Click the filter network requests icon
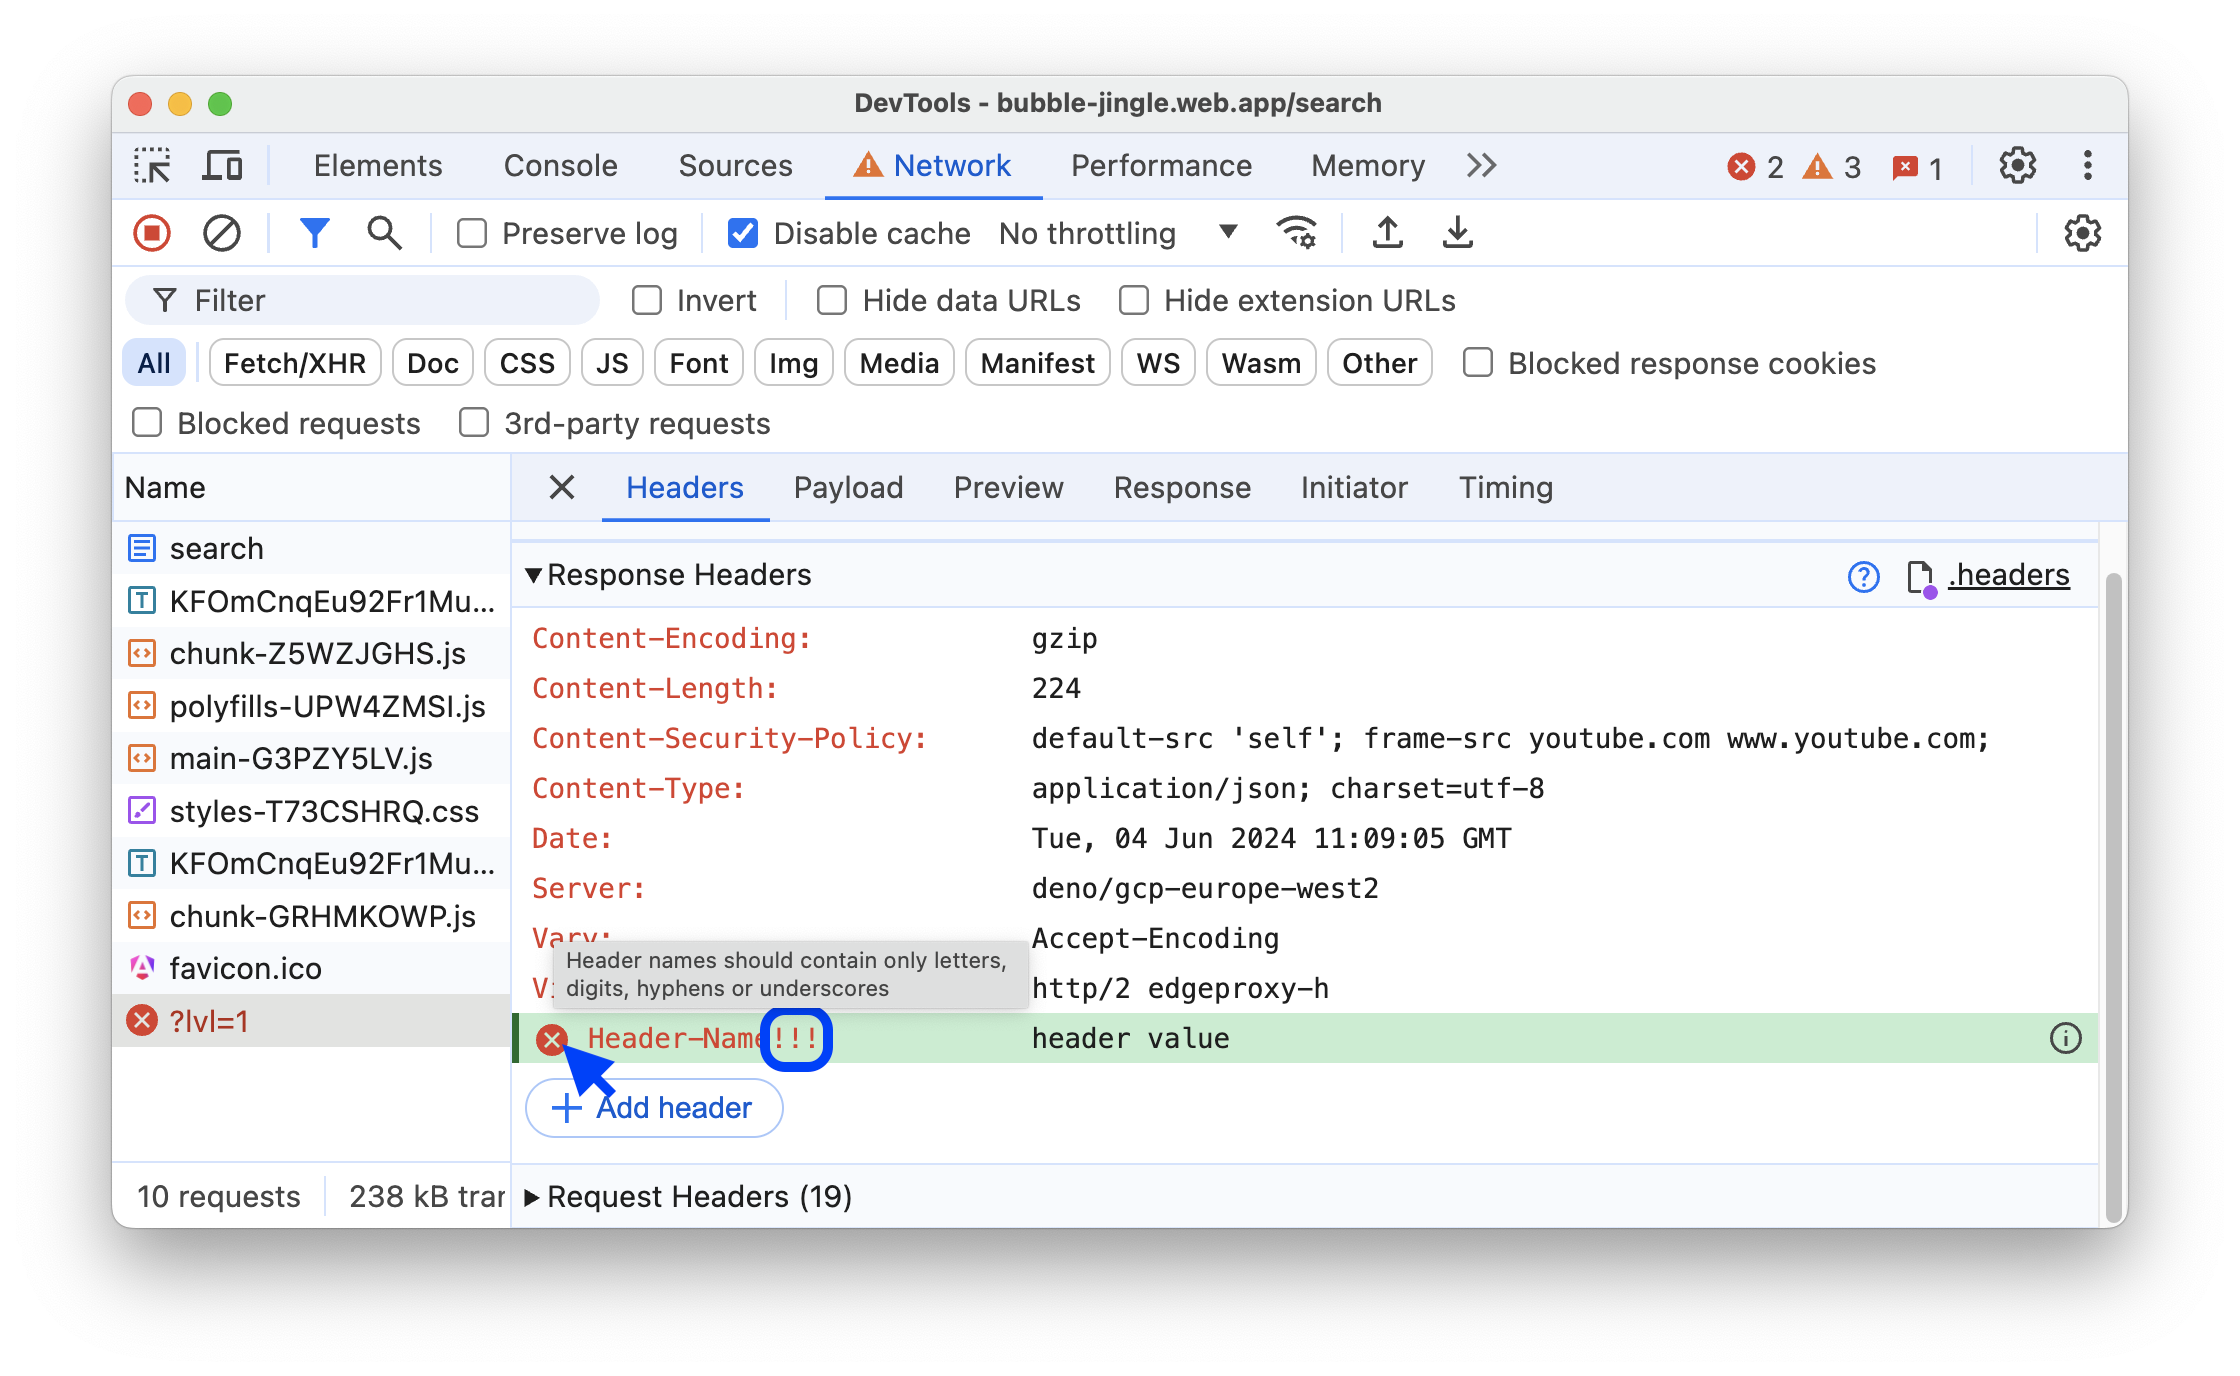Image resolution: width=2240 pixels, height=1376 pixels. (314, 232)
